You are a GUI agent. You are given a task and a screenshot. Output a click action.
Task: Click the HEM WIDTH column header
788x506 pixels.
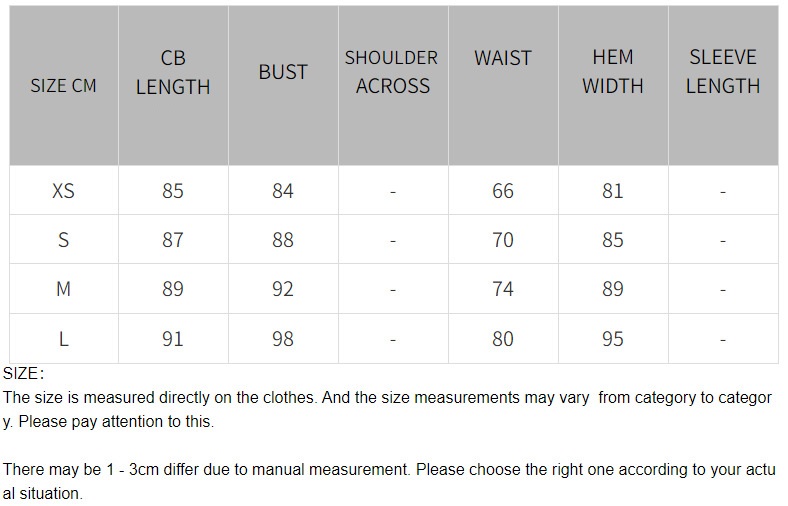click(x=613, y=72)
